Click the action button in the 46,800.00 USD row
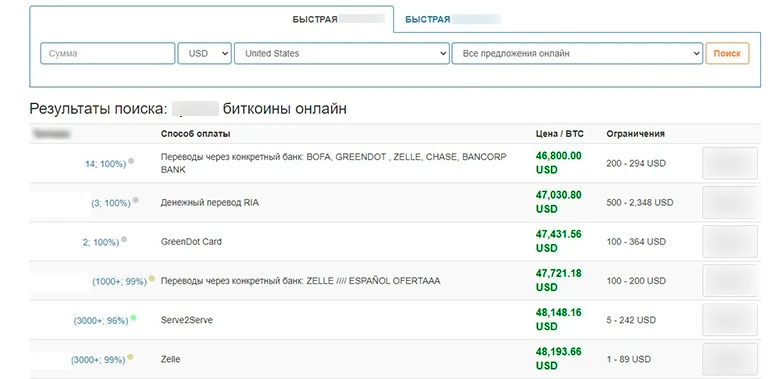The image size is (775, 379). [x=730, y=163]
